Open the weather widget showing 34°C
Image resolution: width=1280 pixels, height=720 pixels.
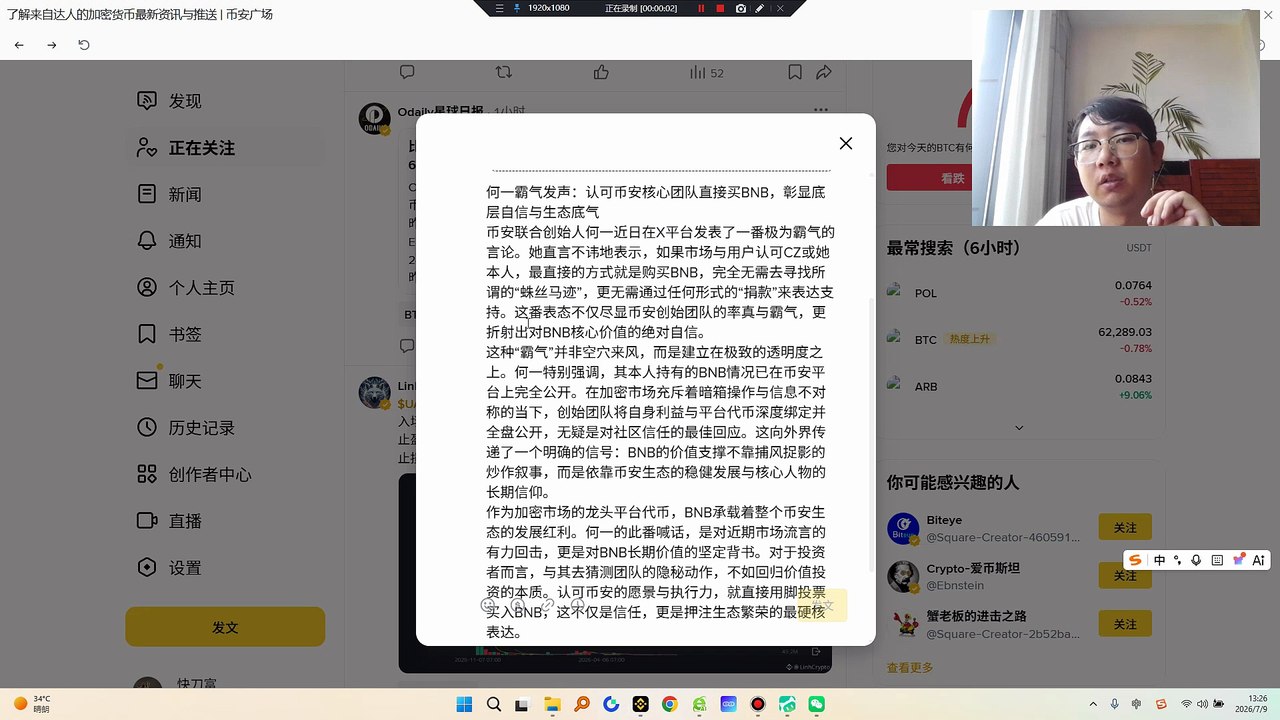[x=32, y=704]
